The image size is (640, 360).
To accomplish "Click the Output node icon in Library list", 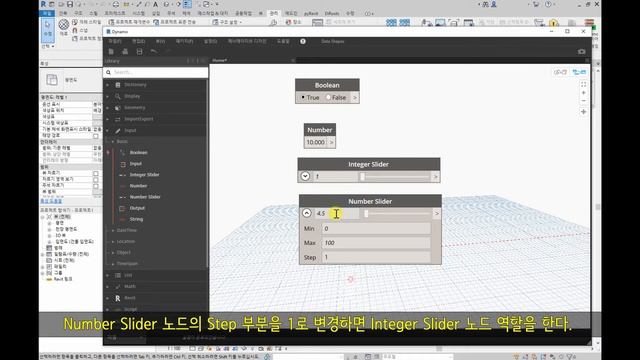I will click(123, 208).
